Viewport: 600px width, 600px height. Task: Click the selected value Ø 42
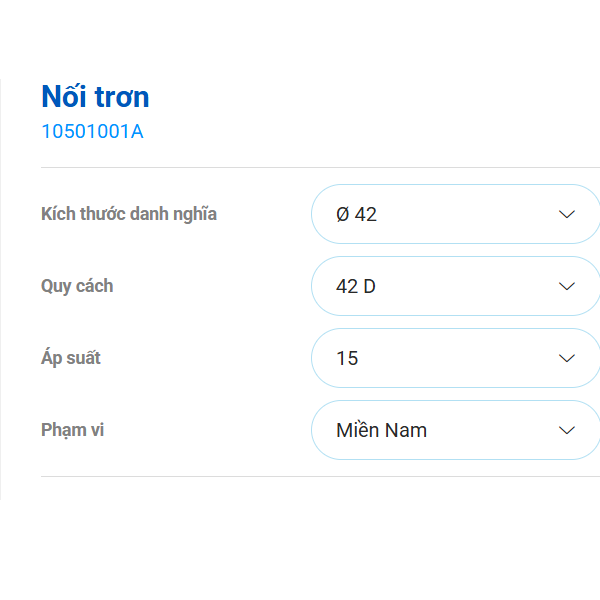[357, 214]
